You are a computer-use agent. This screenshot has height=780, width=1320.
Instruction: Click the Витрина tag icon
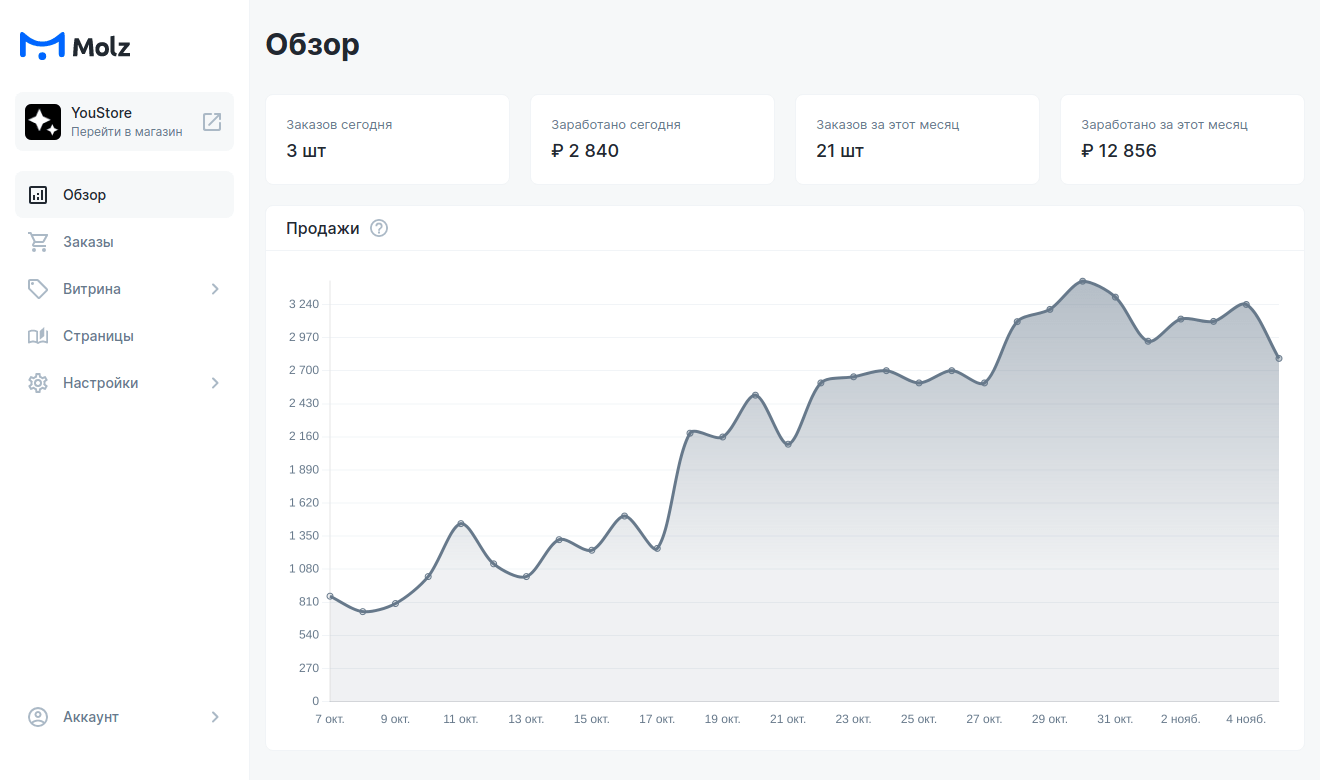tap(38, 289)
